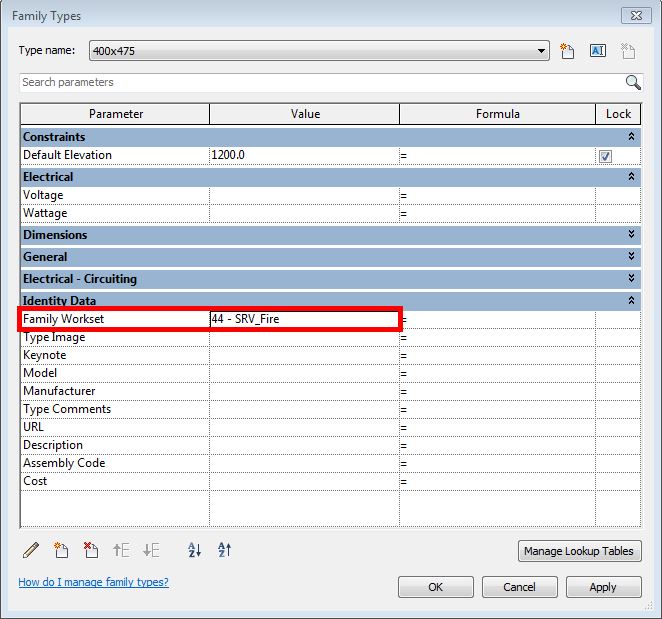
Task: Select the Keynote parameter name
Action: (x=44, y=355)
